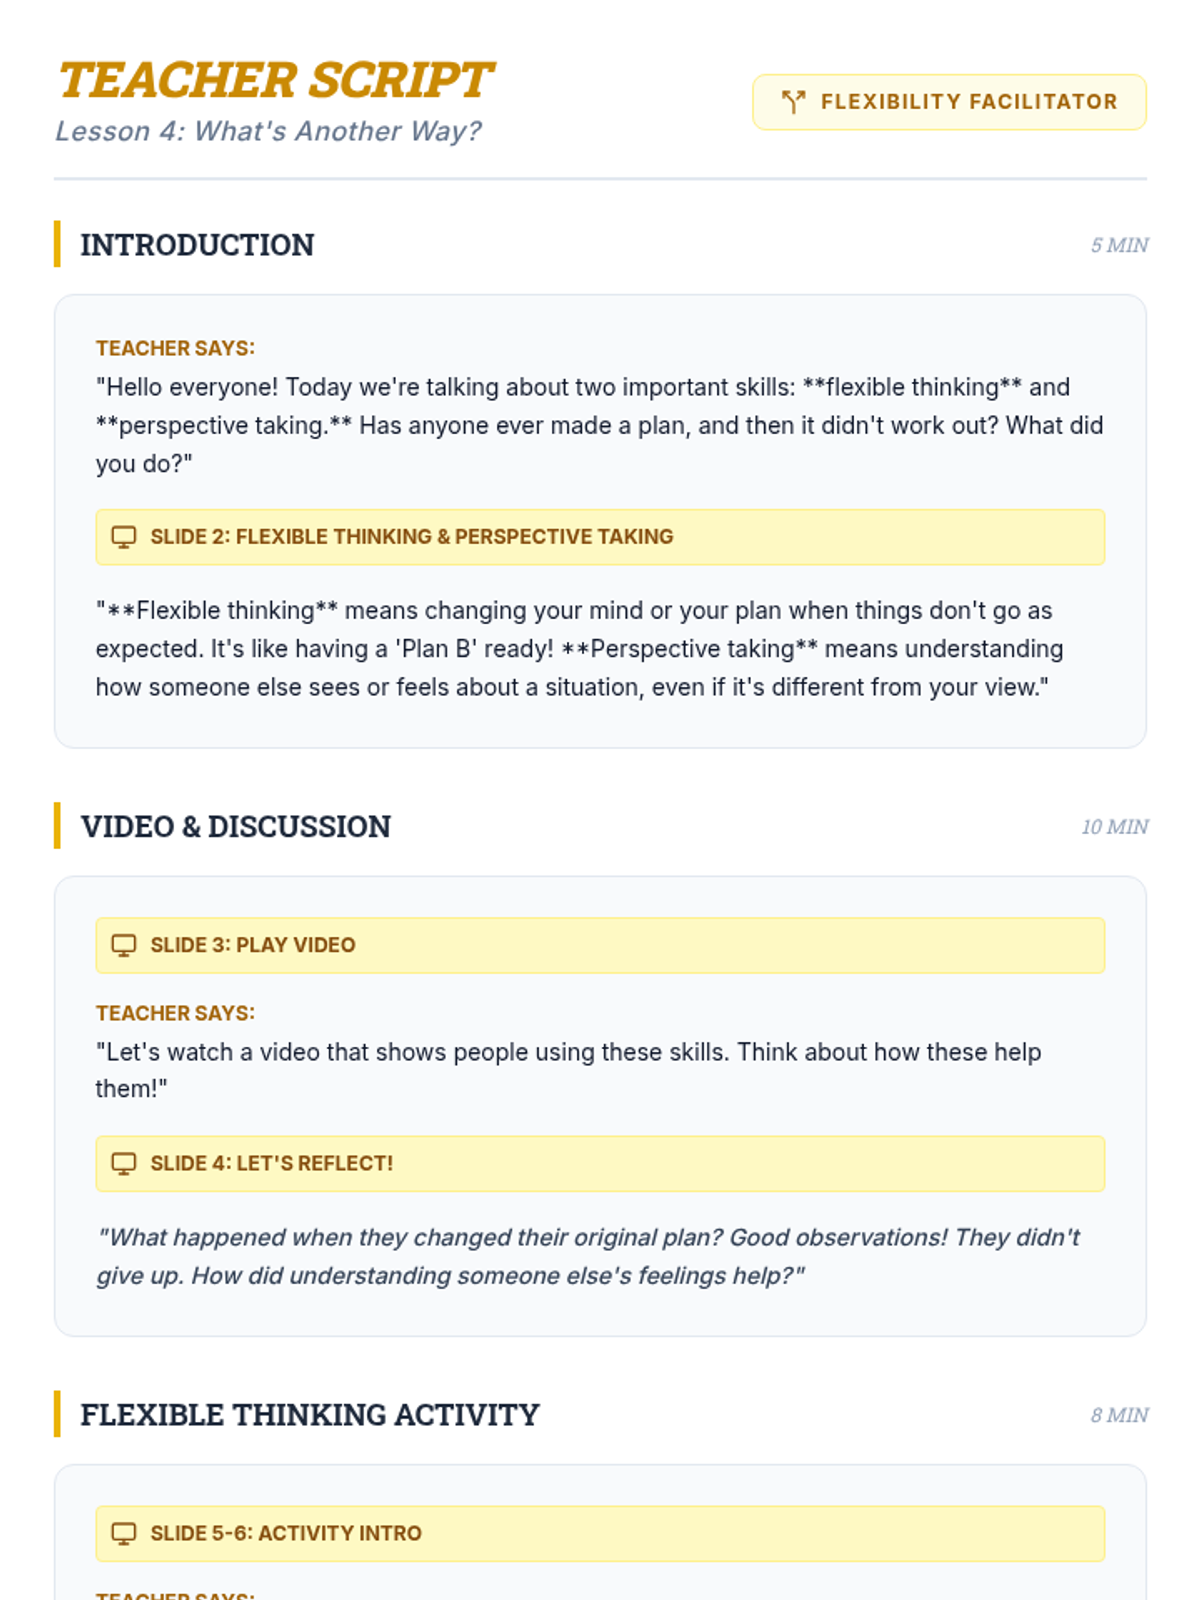This screenshot has height=1600, width=1200.
Task: Click the Flexibility Facilitator badge
Action: click(948, 102)
